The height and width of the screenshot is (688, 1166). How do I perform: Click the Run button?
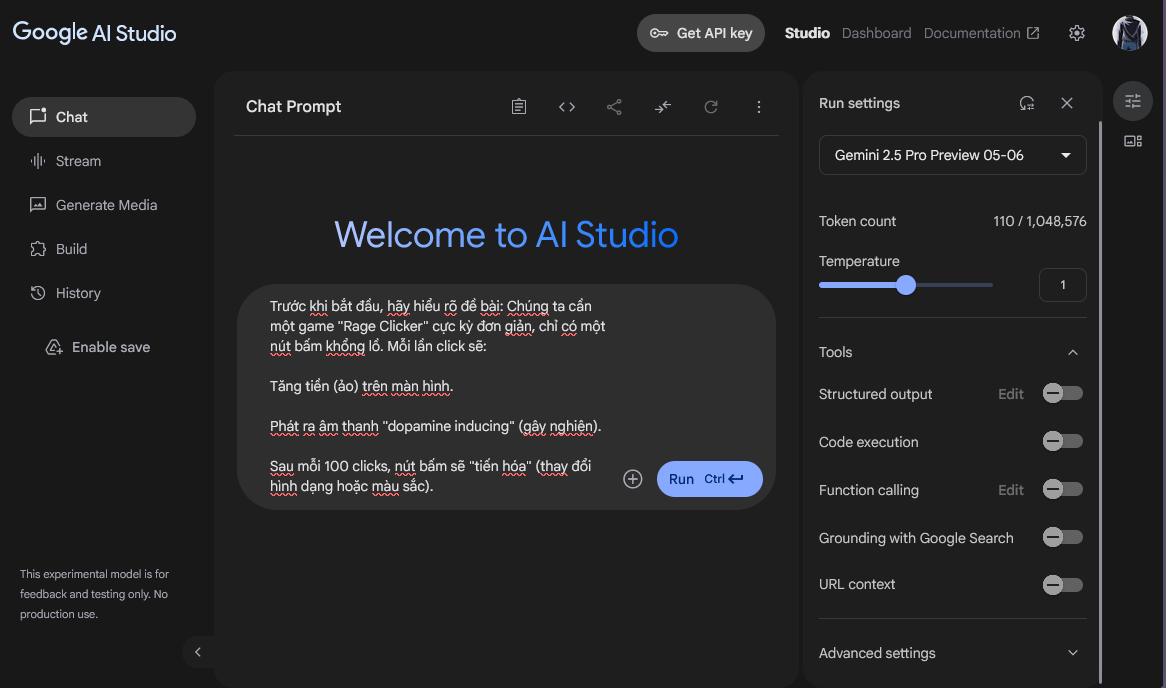(709, 479)
